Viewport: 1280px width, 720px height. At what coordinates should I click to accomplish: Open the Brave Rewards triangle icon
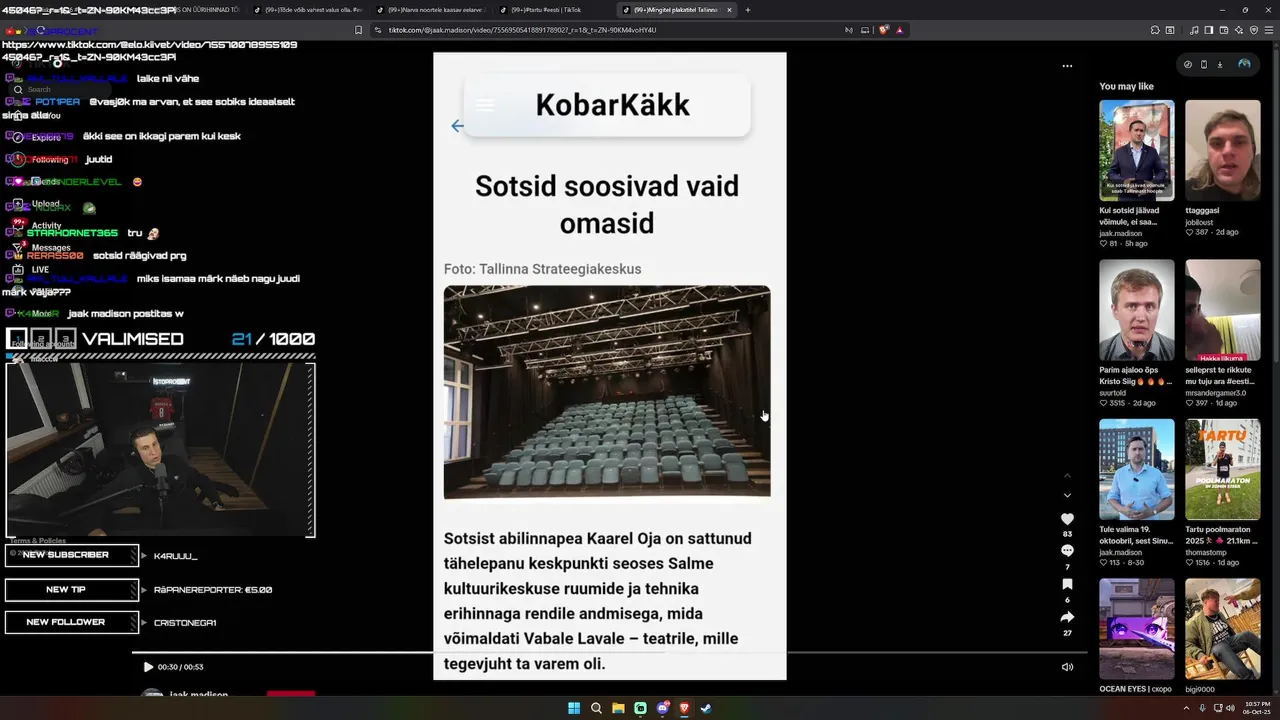click(900, 30)
